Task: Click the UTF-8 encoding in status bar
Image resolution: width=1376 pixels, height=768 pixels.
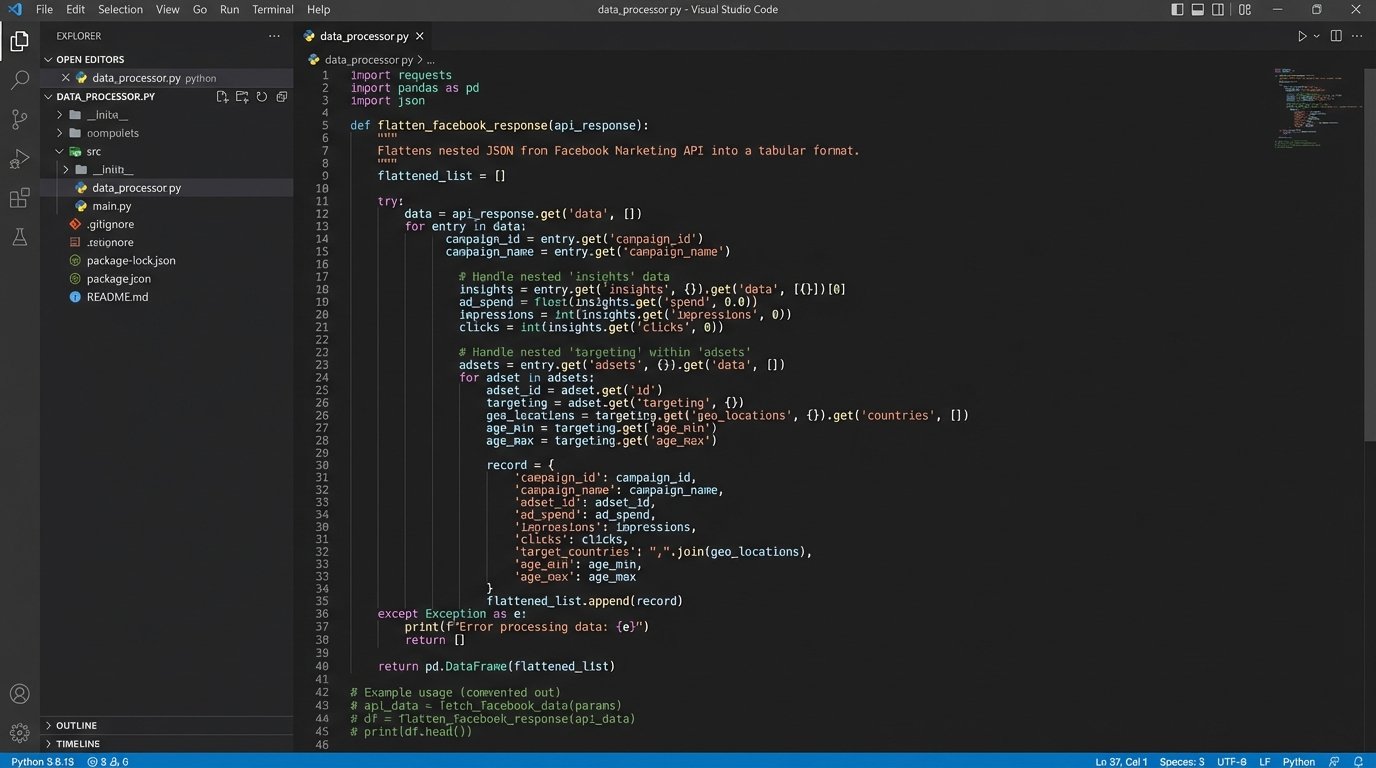Action: 1232,762
